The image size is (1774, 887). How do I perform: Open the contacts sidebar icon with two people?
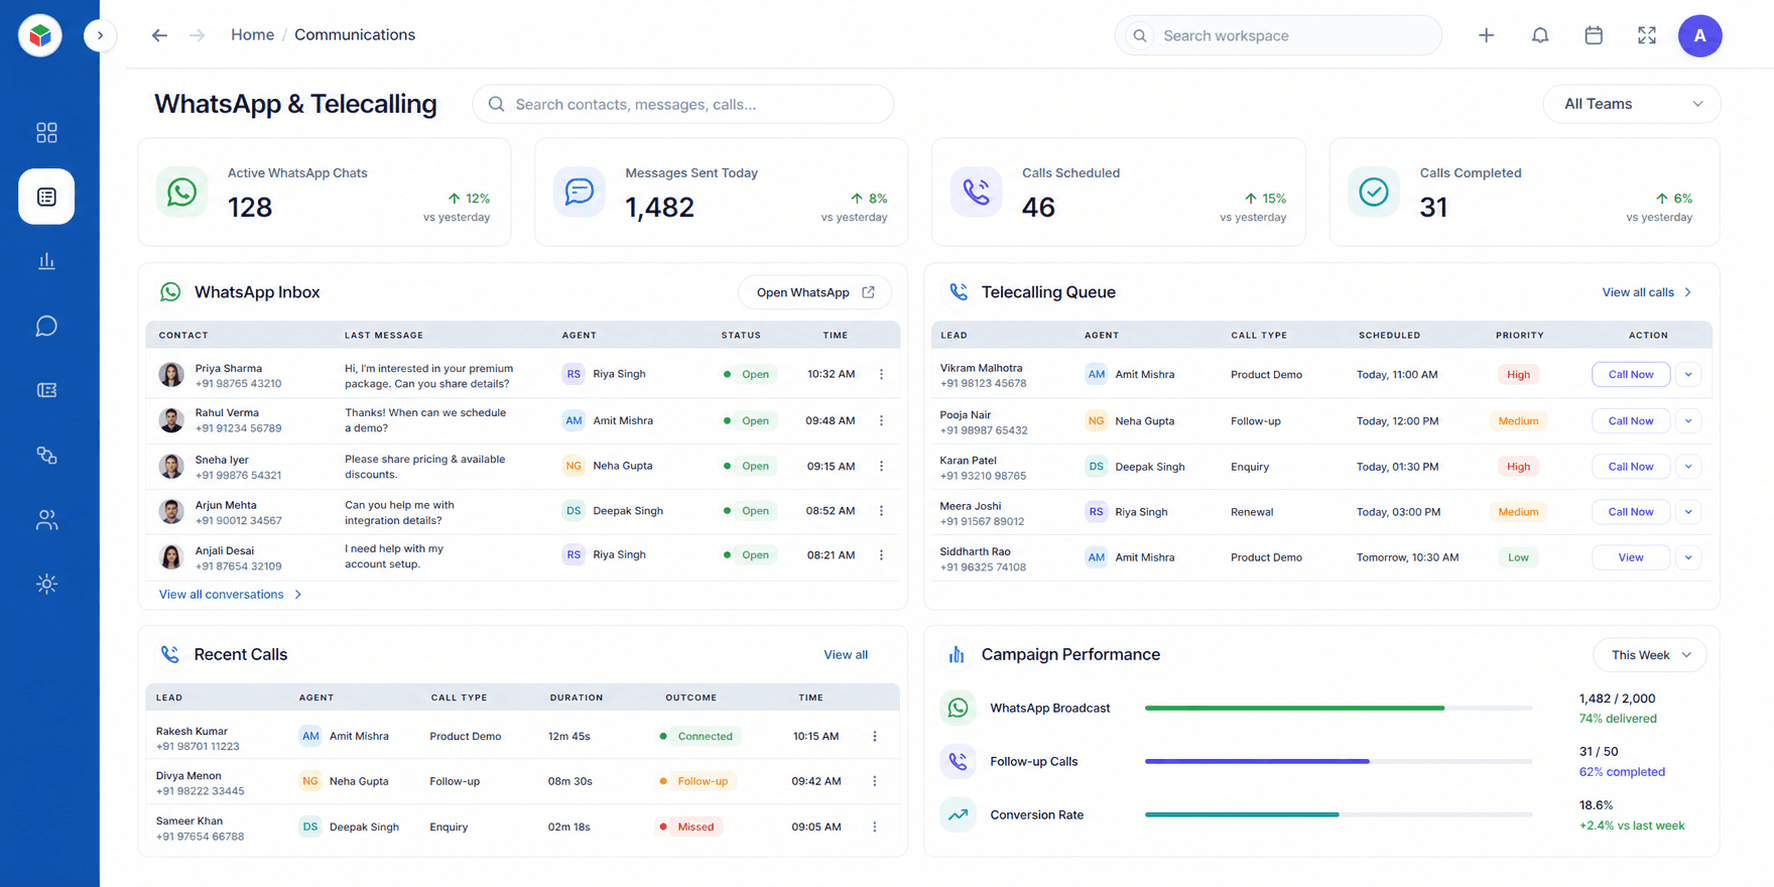(x=46, y=520)
